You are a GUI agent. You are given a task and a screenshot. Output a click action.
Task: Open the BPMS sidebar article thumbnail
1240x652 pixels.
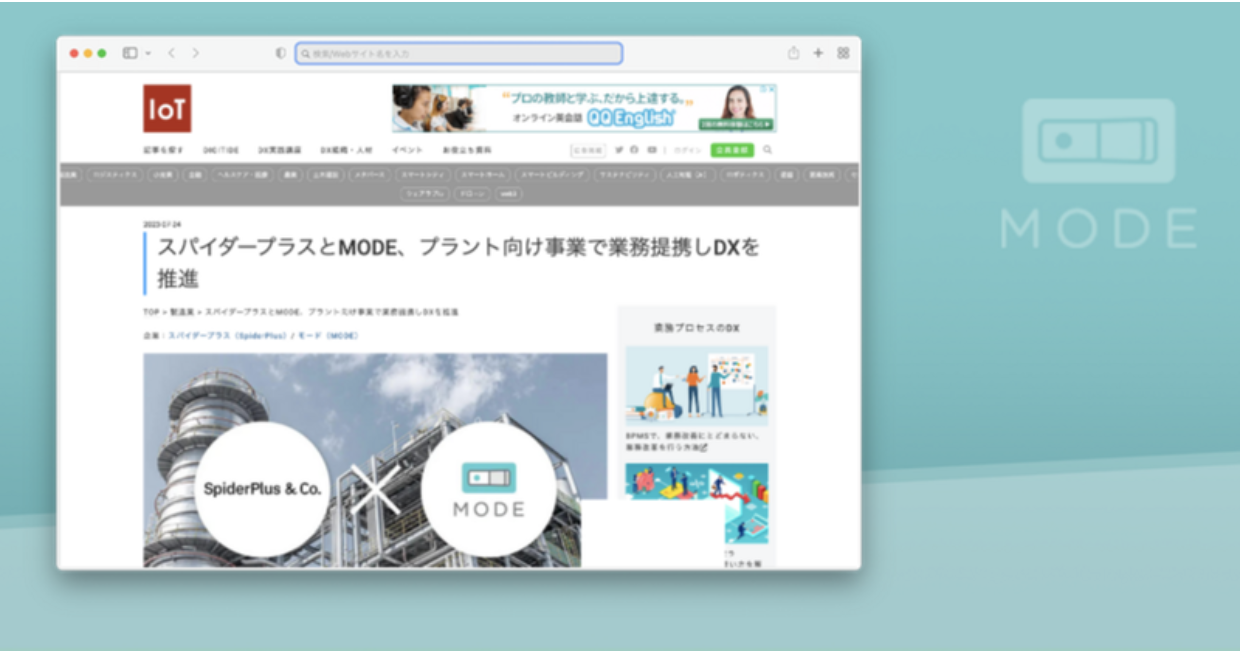click(x=696, y=386)
